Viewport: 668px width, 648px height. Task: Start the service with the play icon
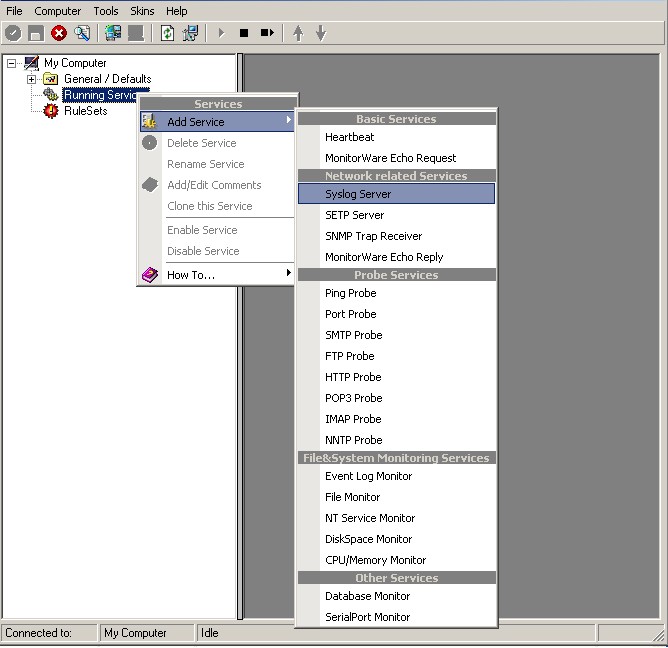point(221,33)
